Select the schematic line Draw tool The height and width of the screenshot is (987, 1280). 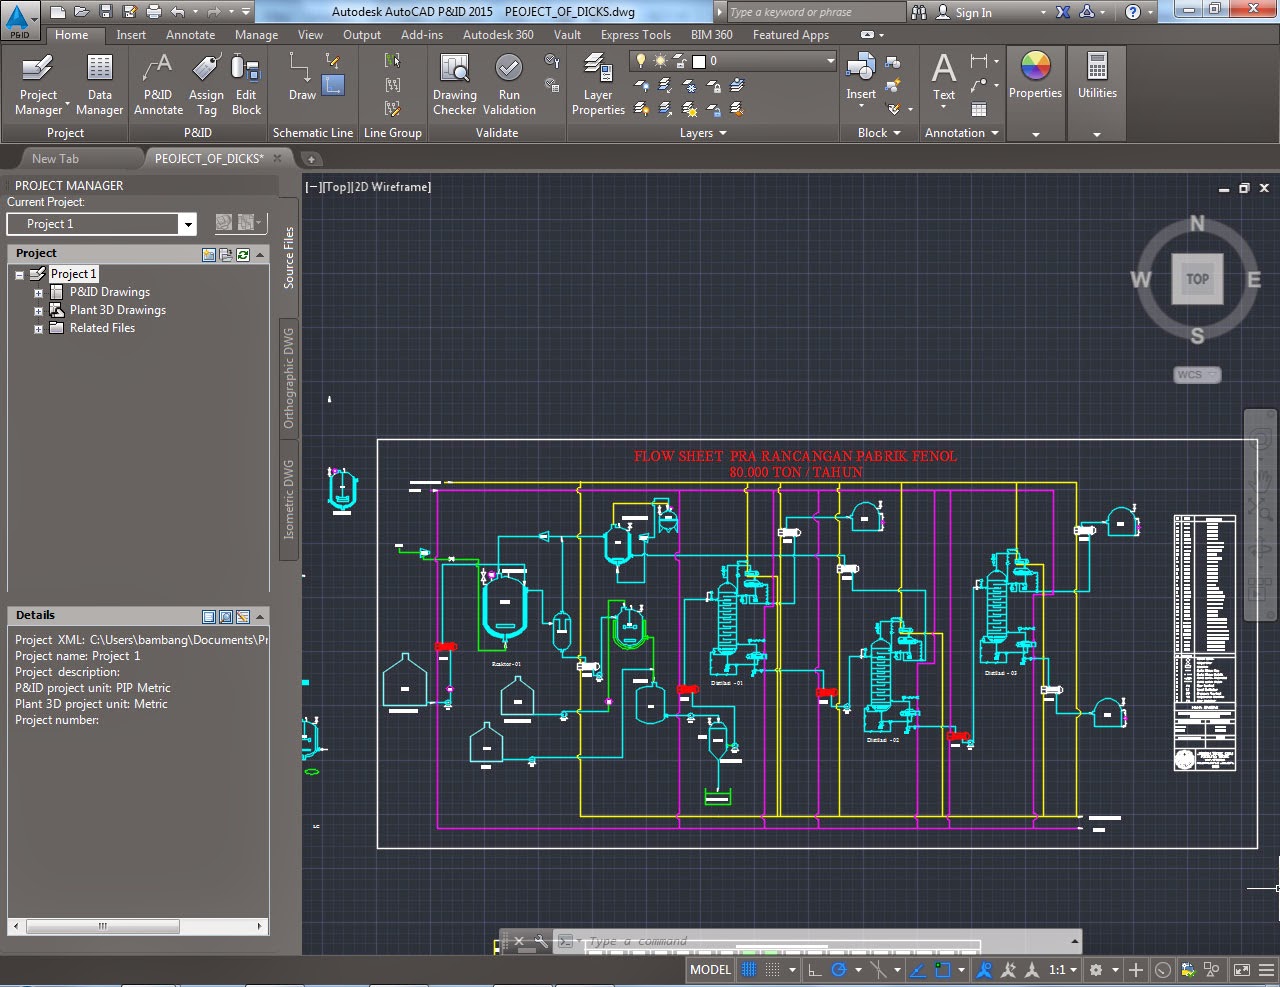[302, 78]
